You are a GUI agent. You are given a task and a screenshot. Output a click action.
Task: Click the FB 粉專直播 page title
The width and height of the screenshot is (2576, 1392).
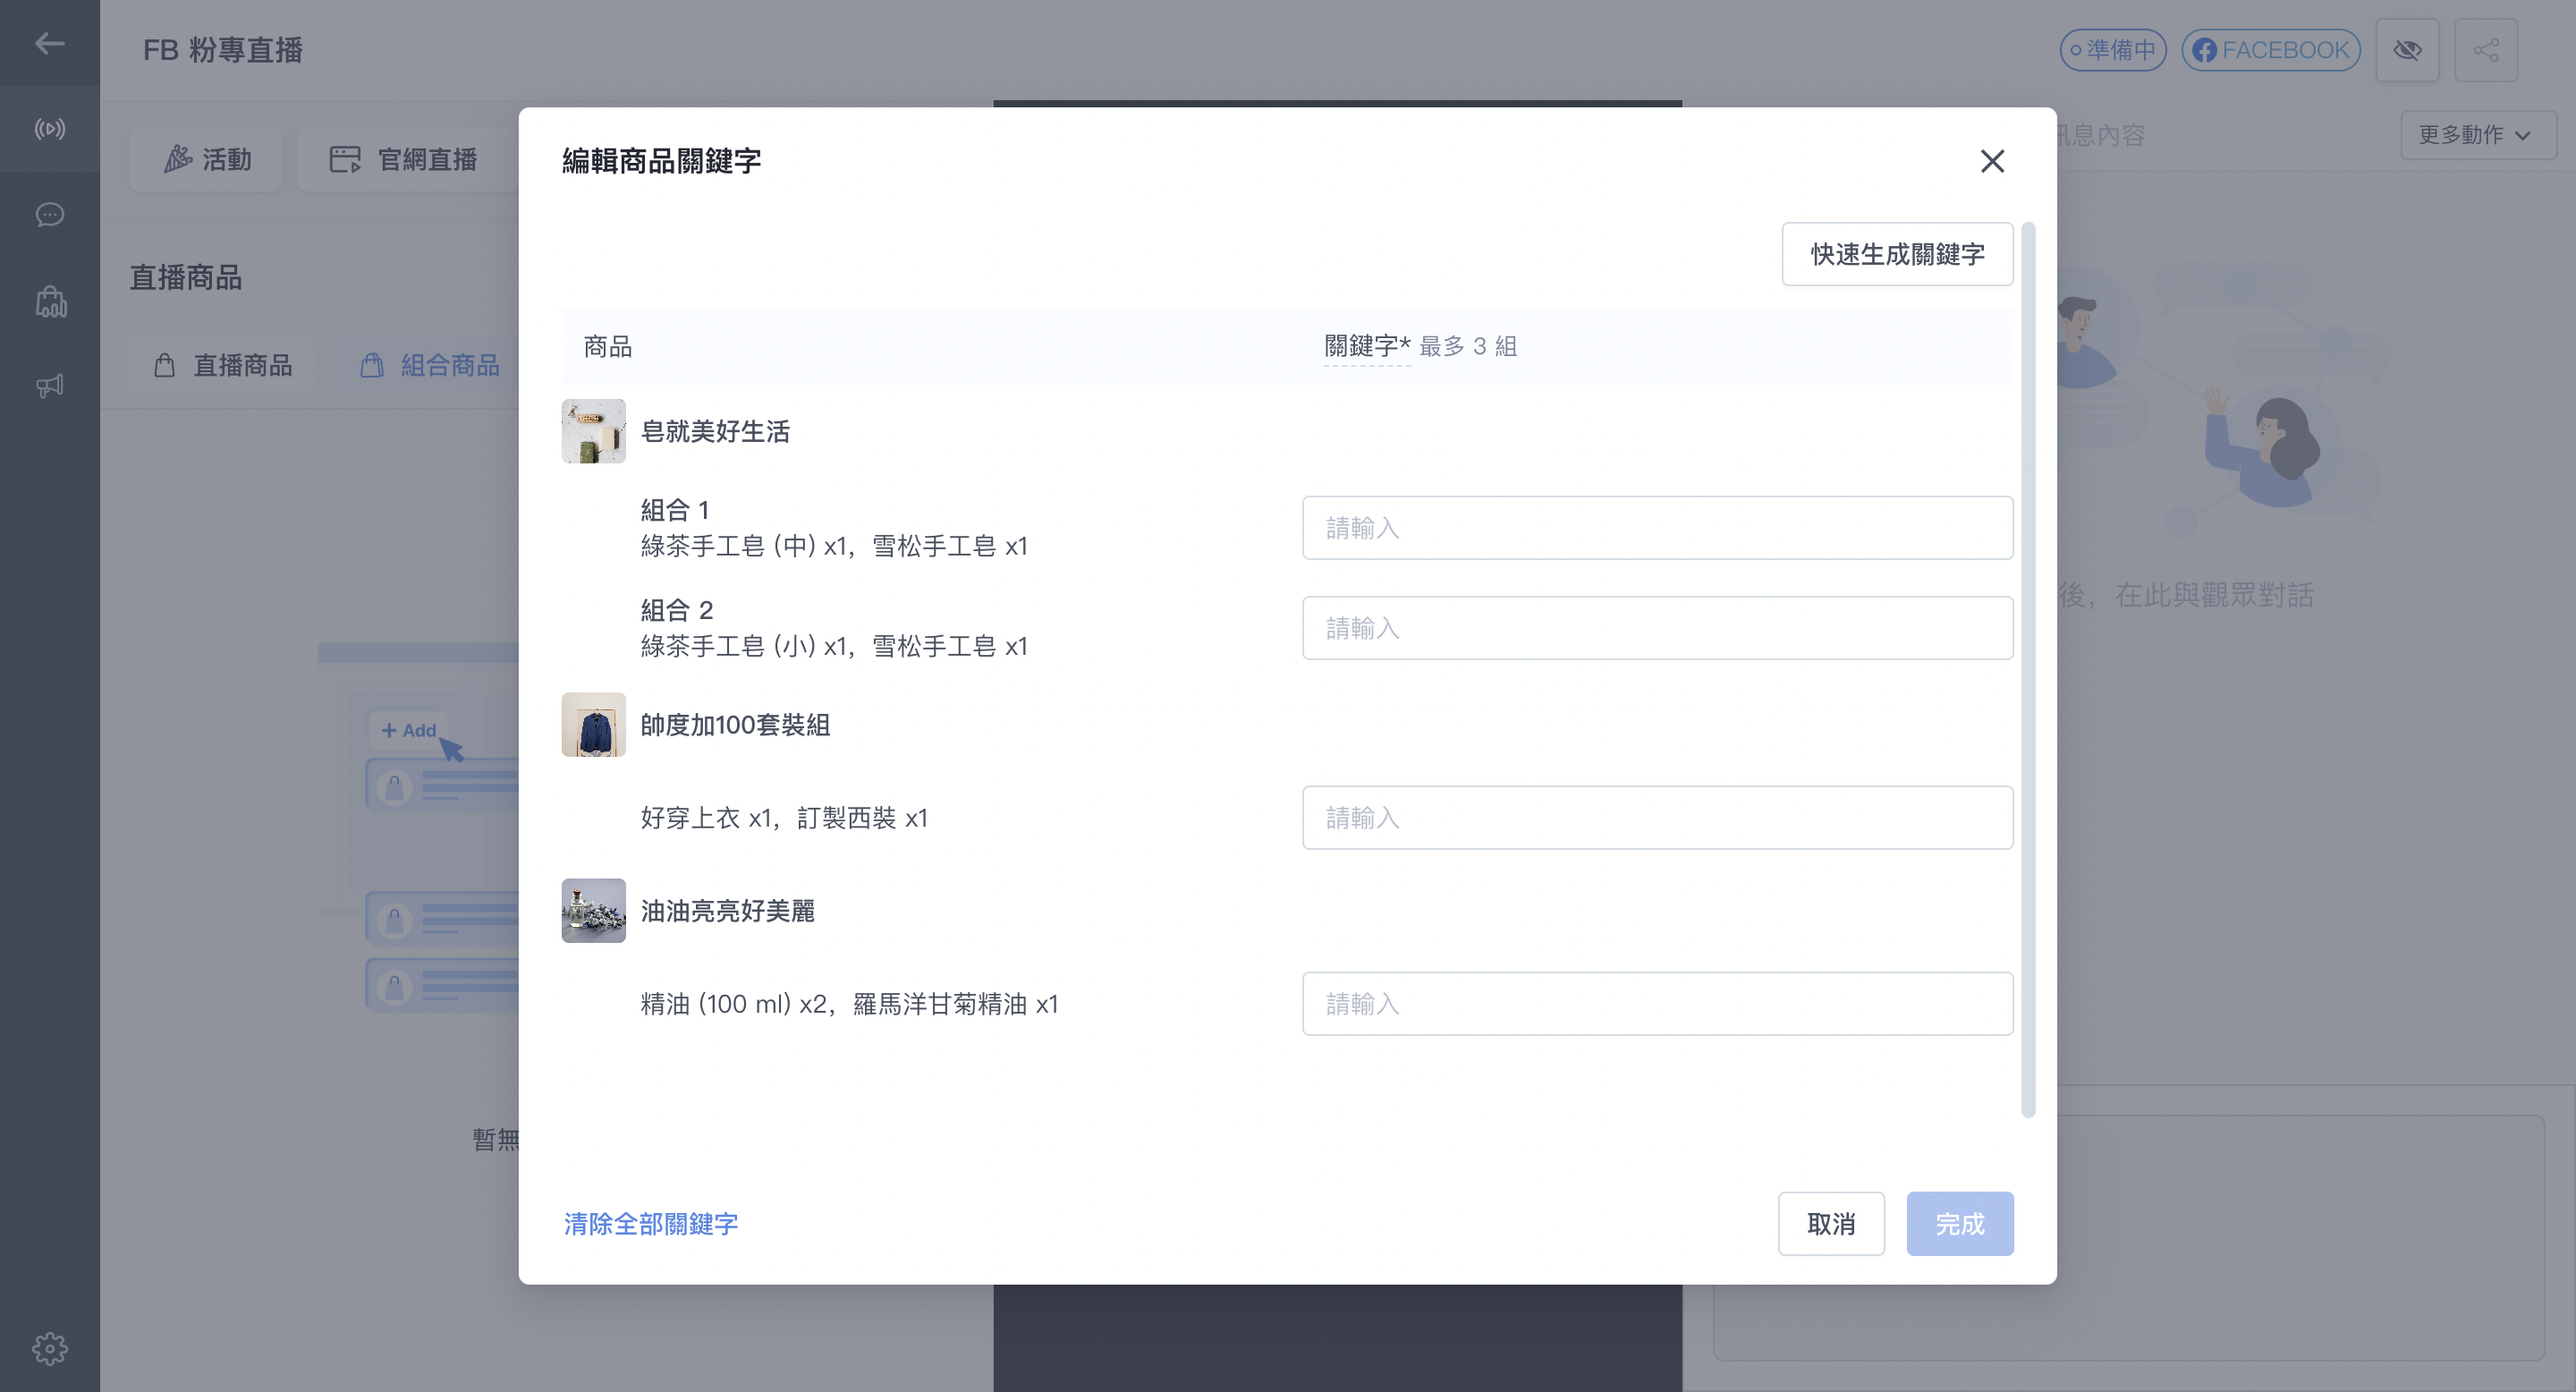point(222,49)
